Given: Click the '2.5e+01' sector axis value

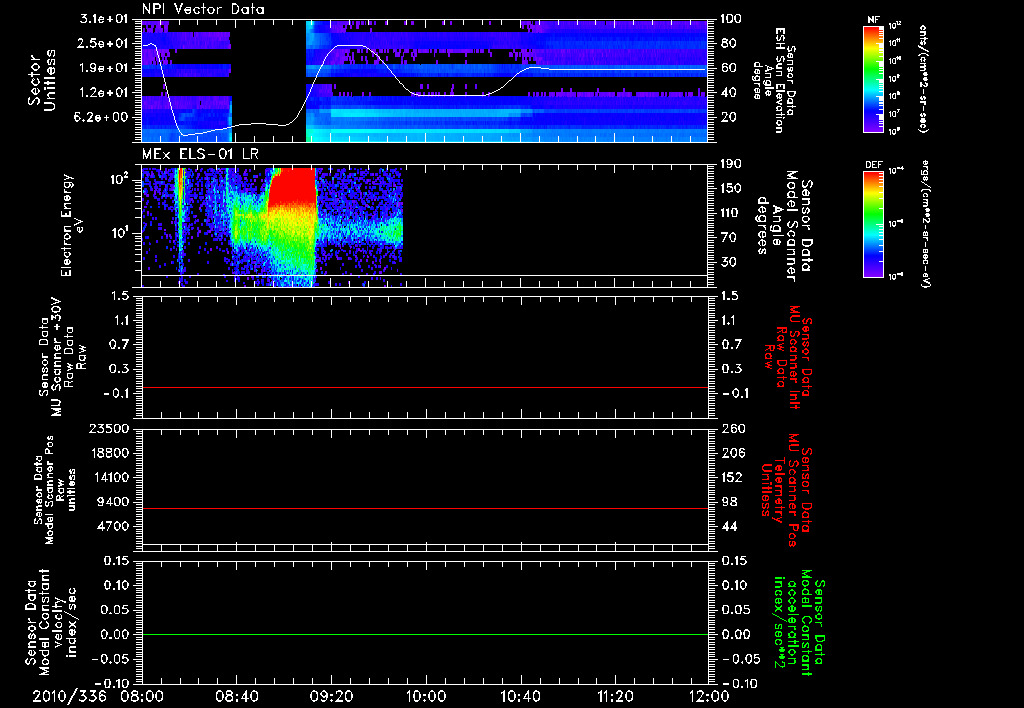Looking at the screenshot, I should (104, 43).
